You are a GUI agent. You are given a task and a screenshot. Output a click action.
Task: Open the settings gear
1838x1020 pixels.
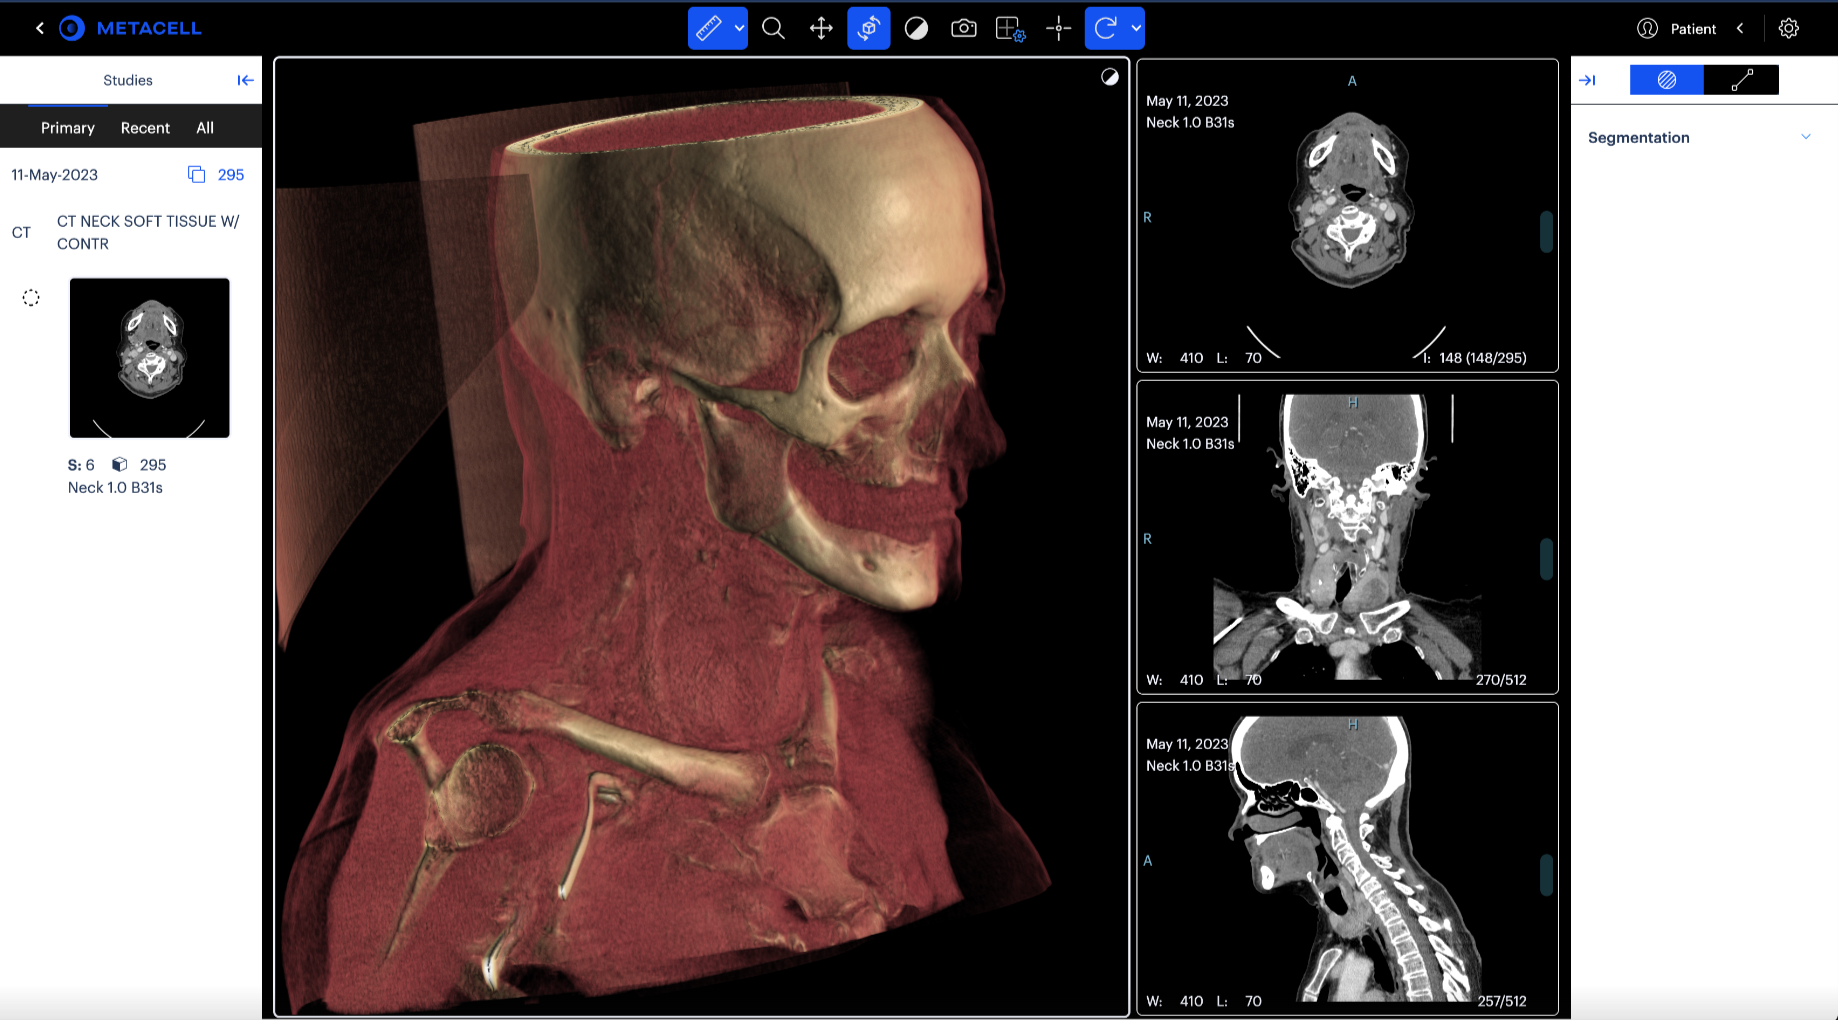(x=1789, y=29)
